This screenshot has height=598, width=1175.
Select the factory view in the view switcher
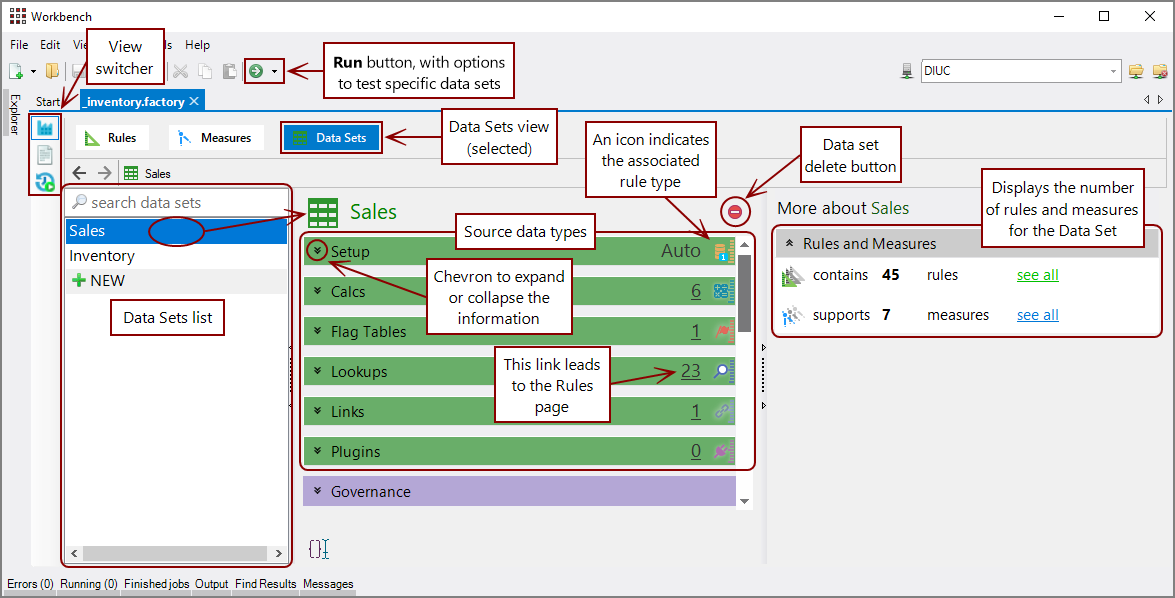pos(45,127)
